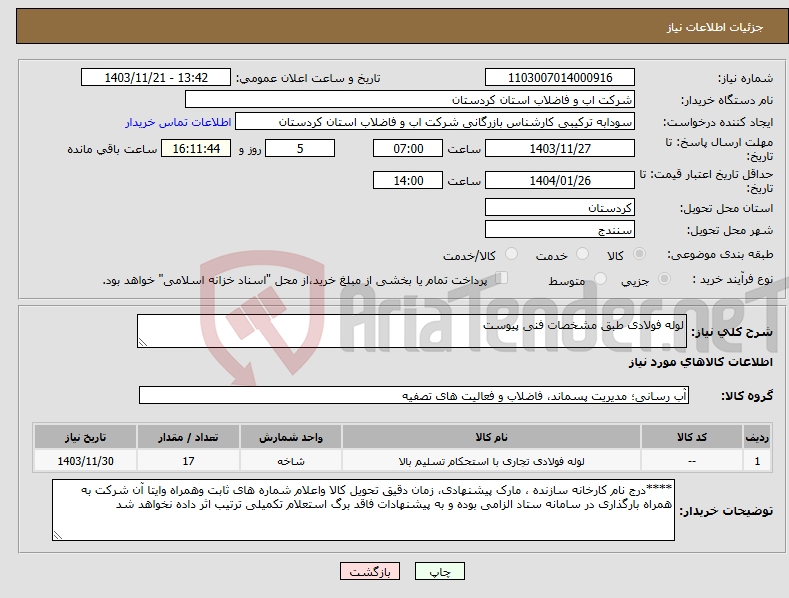The image size is (789, 598).
Task: Click the announcement date field 1403/11/21 - 13:42
Action: tap(156, 78)
